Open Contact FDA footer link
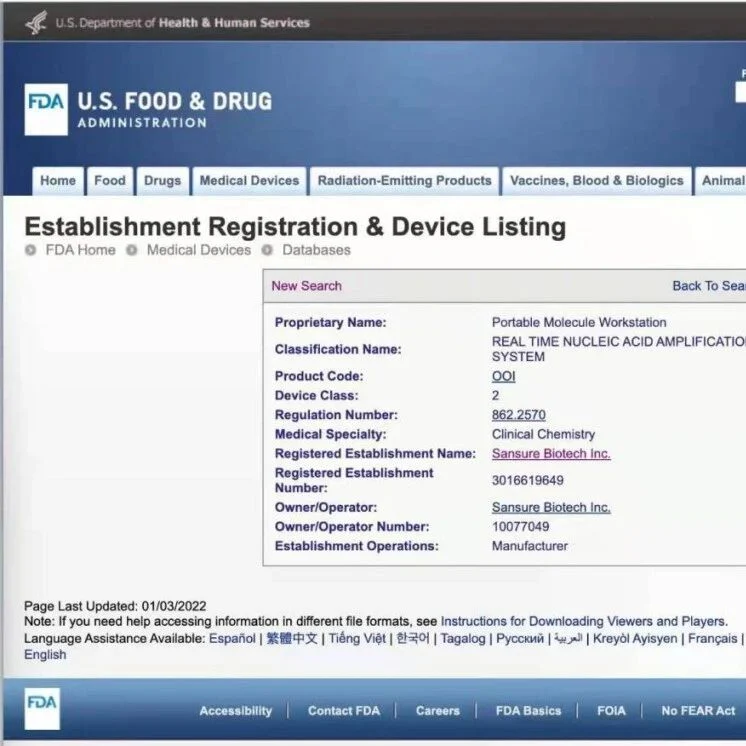The width and height of the screenshot is (746, 746). [344, 711]
